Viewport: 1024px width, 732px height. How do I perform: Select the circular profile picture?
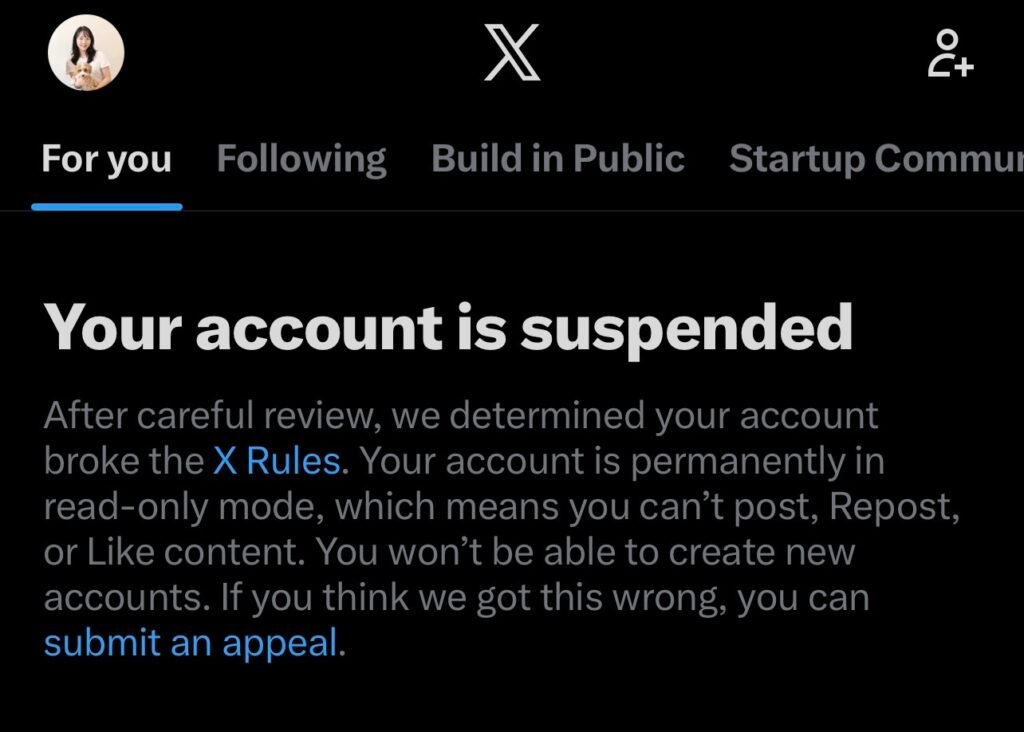pos(85,55)
